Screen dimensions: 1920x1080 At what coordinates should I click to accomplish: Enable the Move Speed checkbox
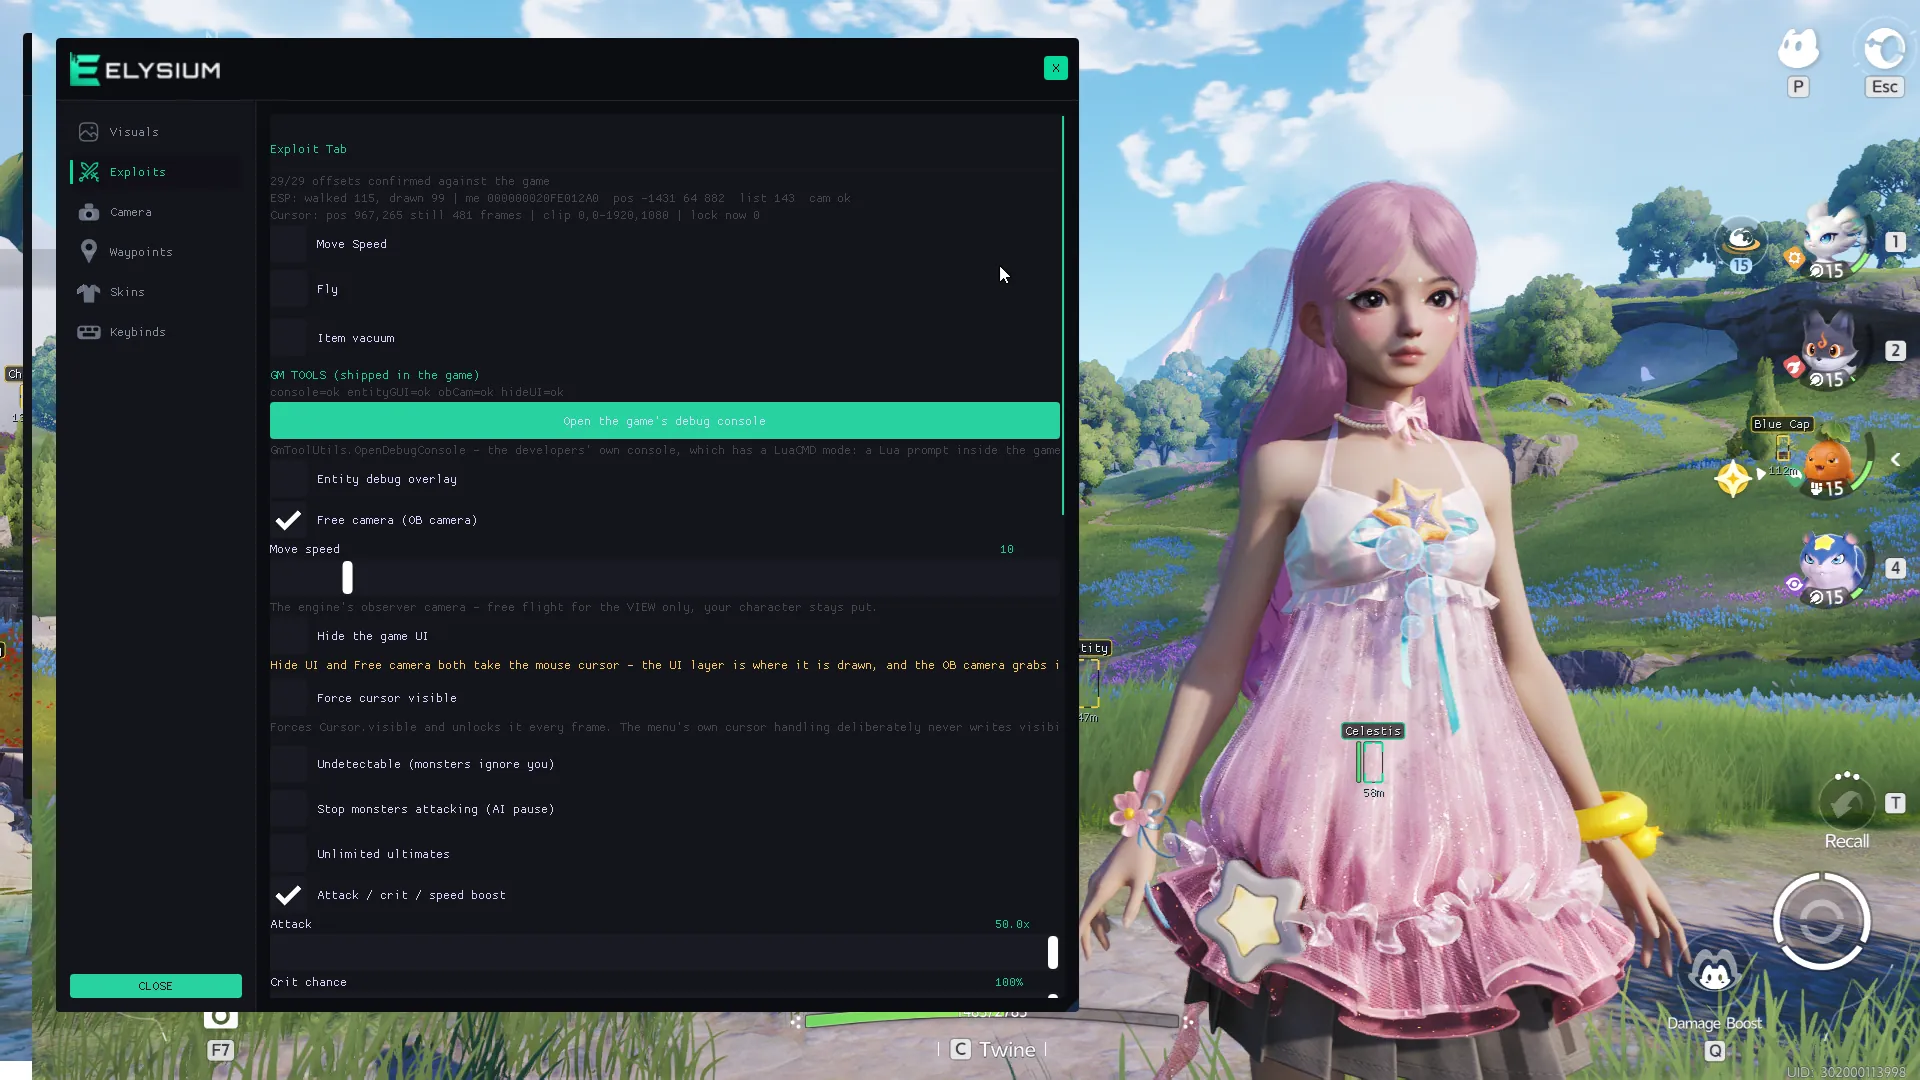[x=288, y=244]
